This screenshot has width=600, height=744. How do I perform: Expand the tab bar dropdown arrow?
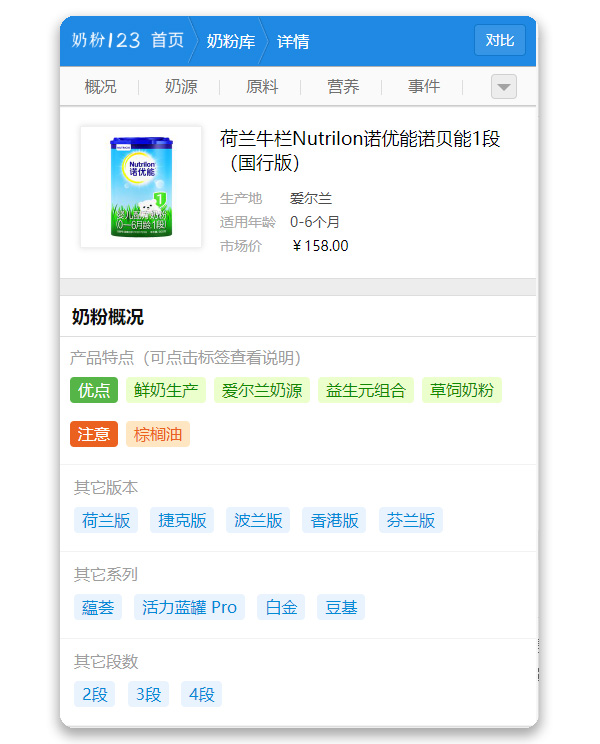[x=504, y=86]
